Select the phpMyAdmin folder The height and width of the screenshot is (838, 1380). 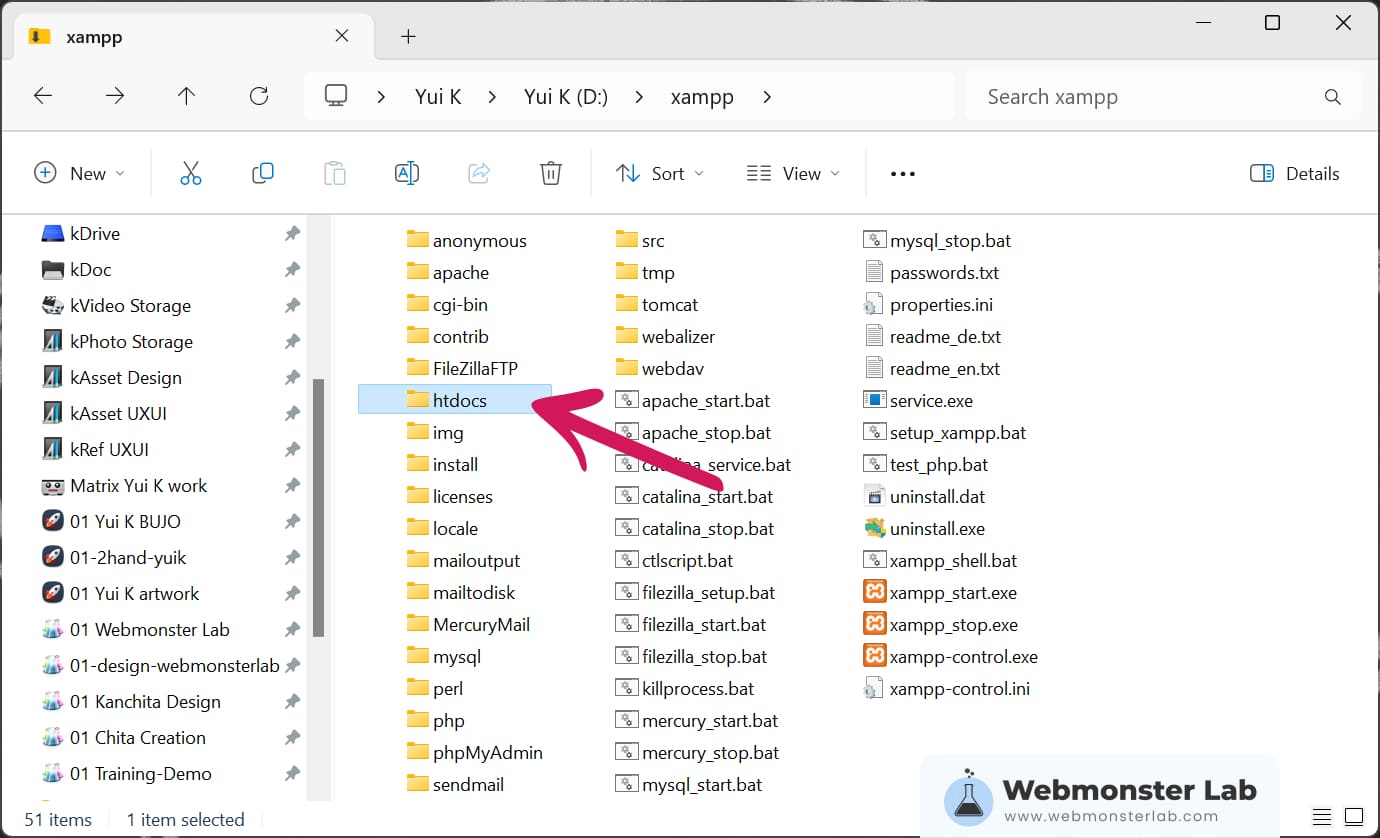[x=487, y=753]
